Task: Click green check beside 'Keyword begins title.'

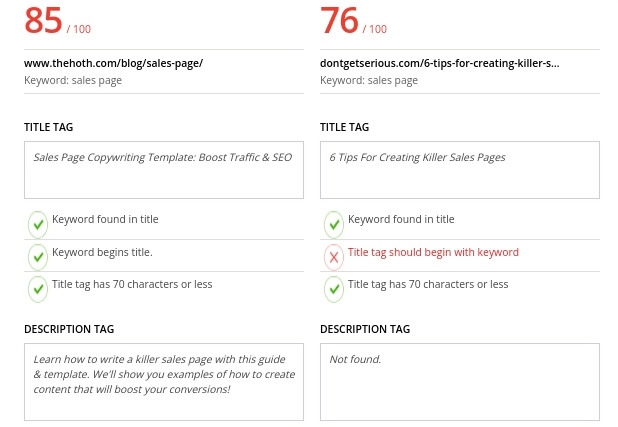Action: (37, 257)
